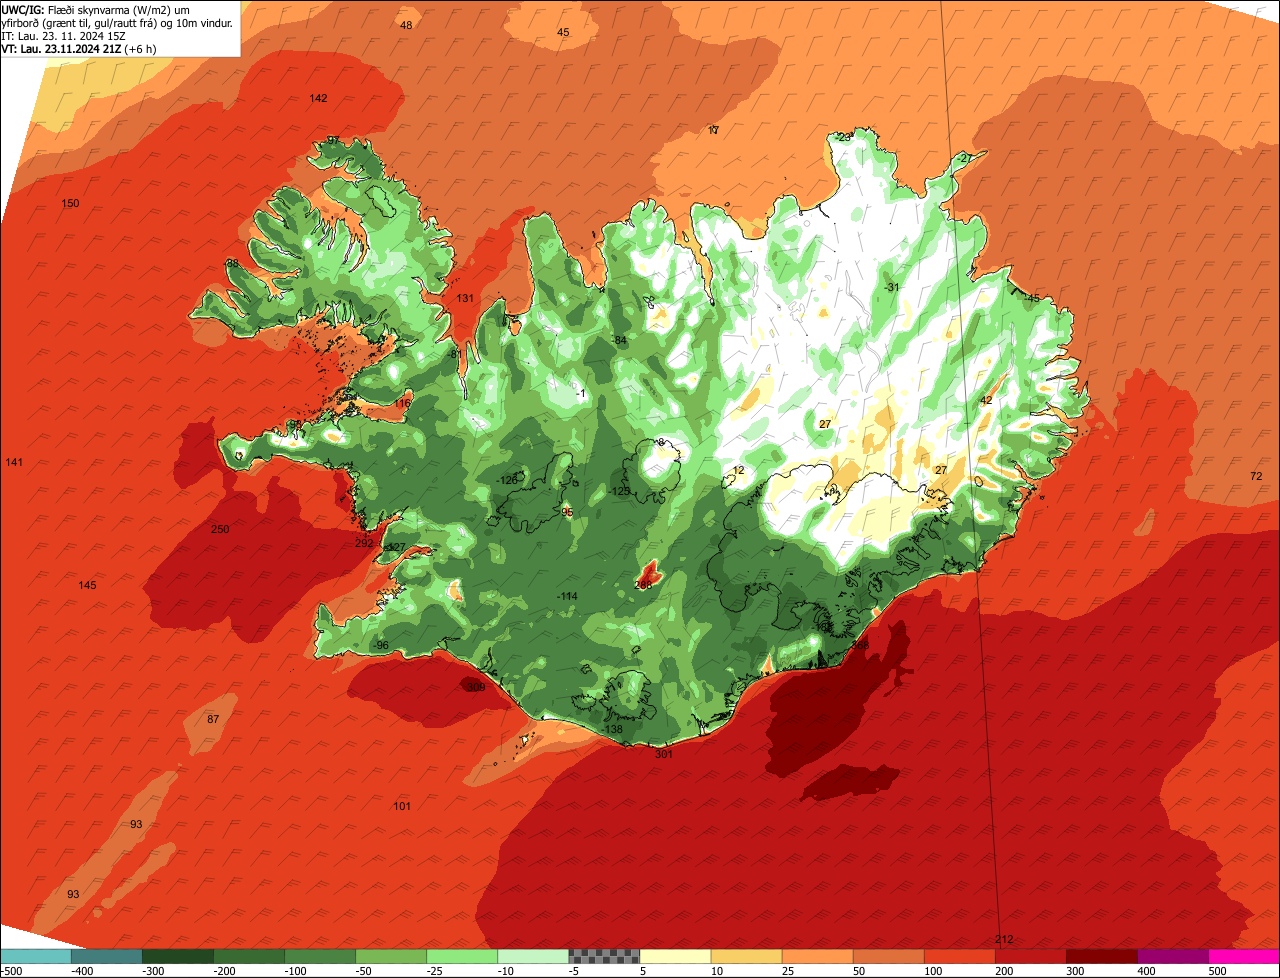The image size is (1280, 978).
Task: Click the orange 50 to 100 legend swatch
Action: (x=888, y=956)
